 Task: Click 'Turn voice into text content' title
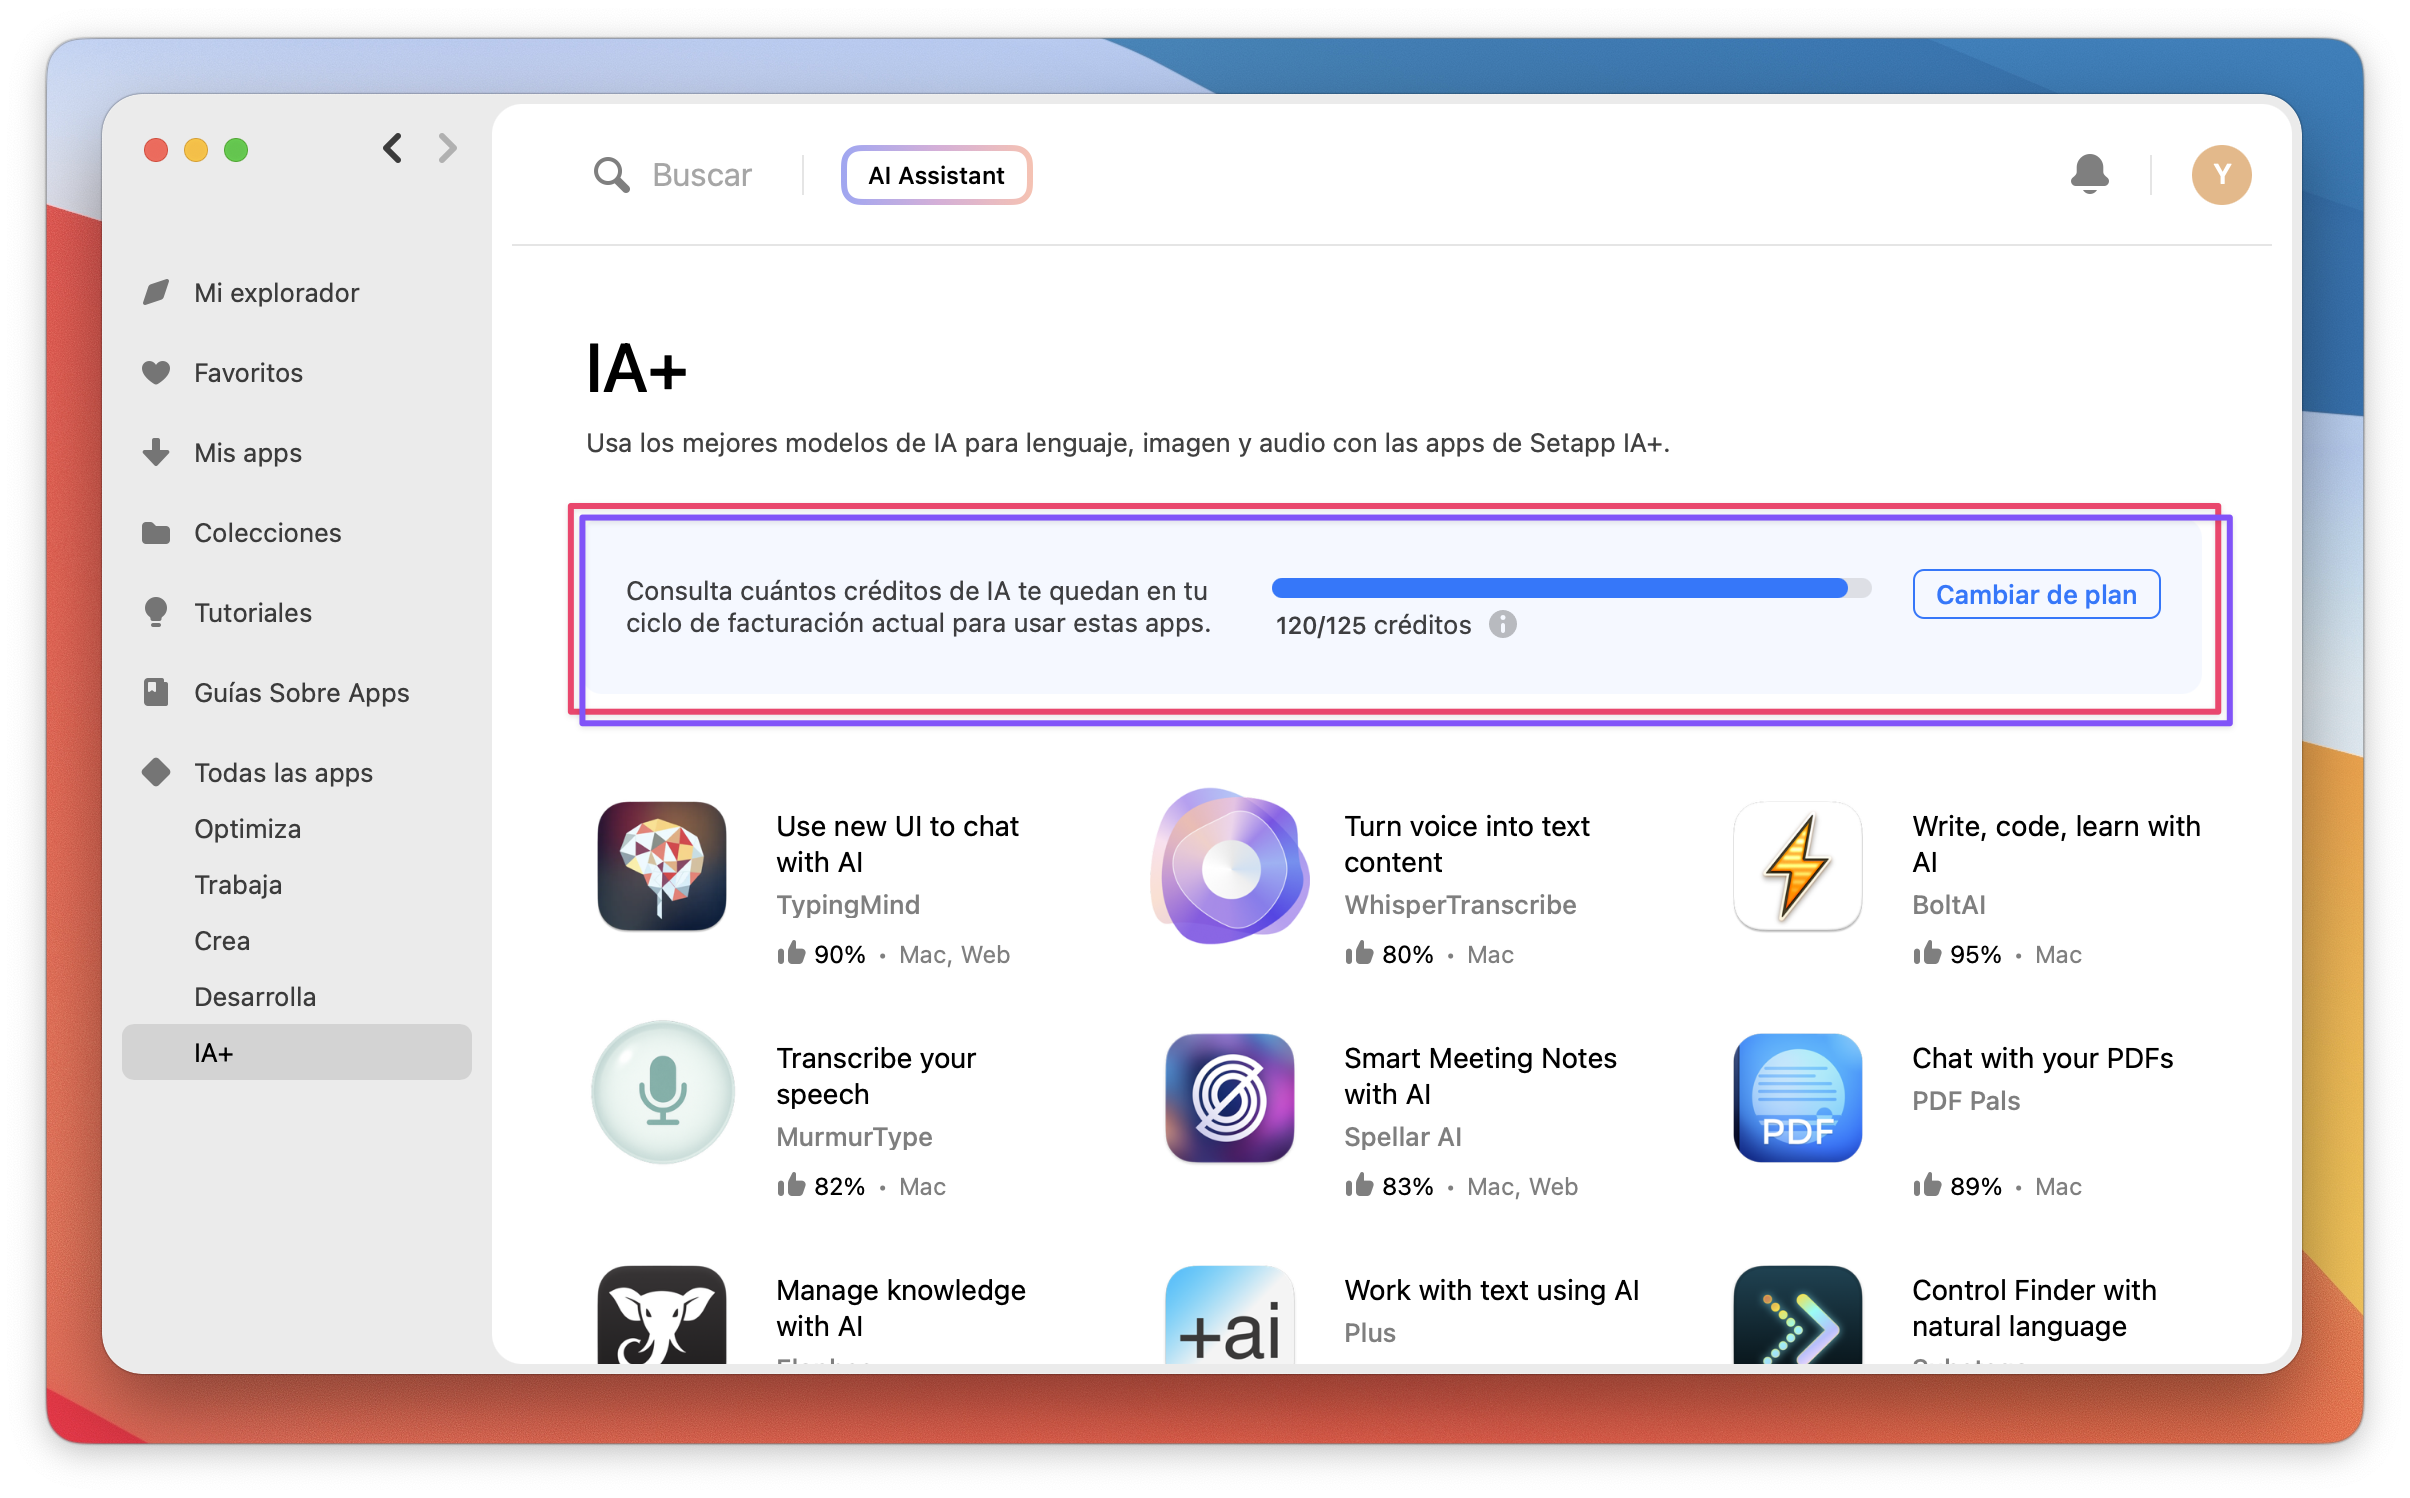(x=1466, y=844)
